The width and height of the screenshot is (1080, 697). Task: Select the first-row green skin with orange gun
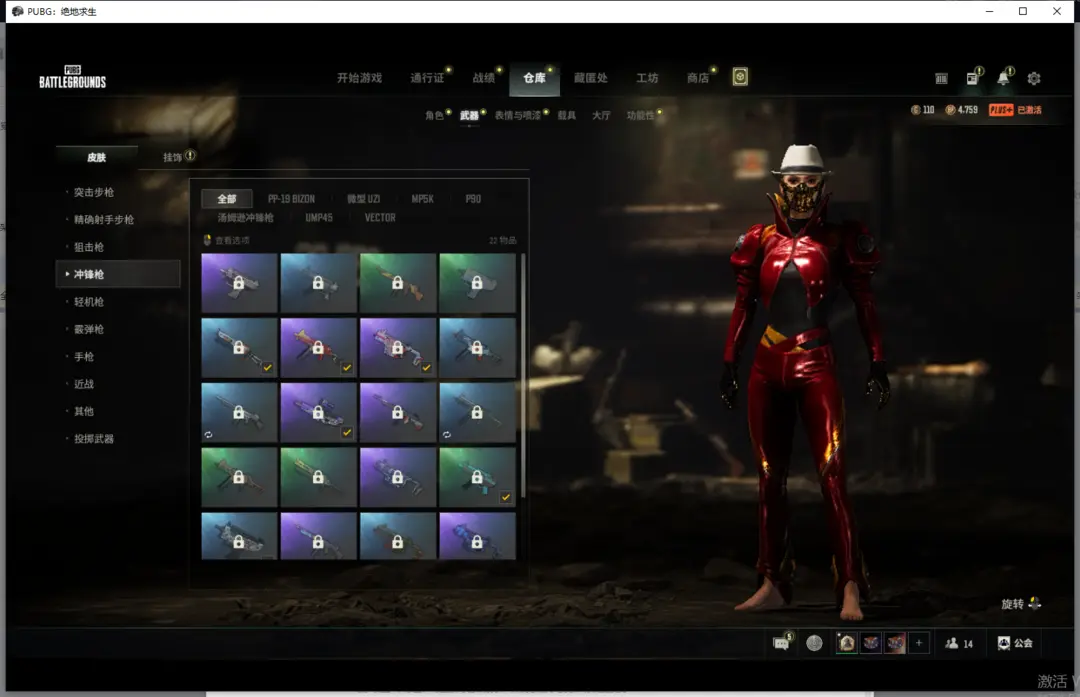pos(397,283)
